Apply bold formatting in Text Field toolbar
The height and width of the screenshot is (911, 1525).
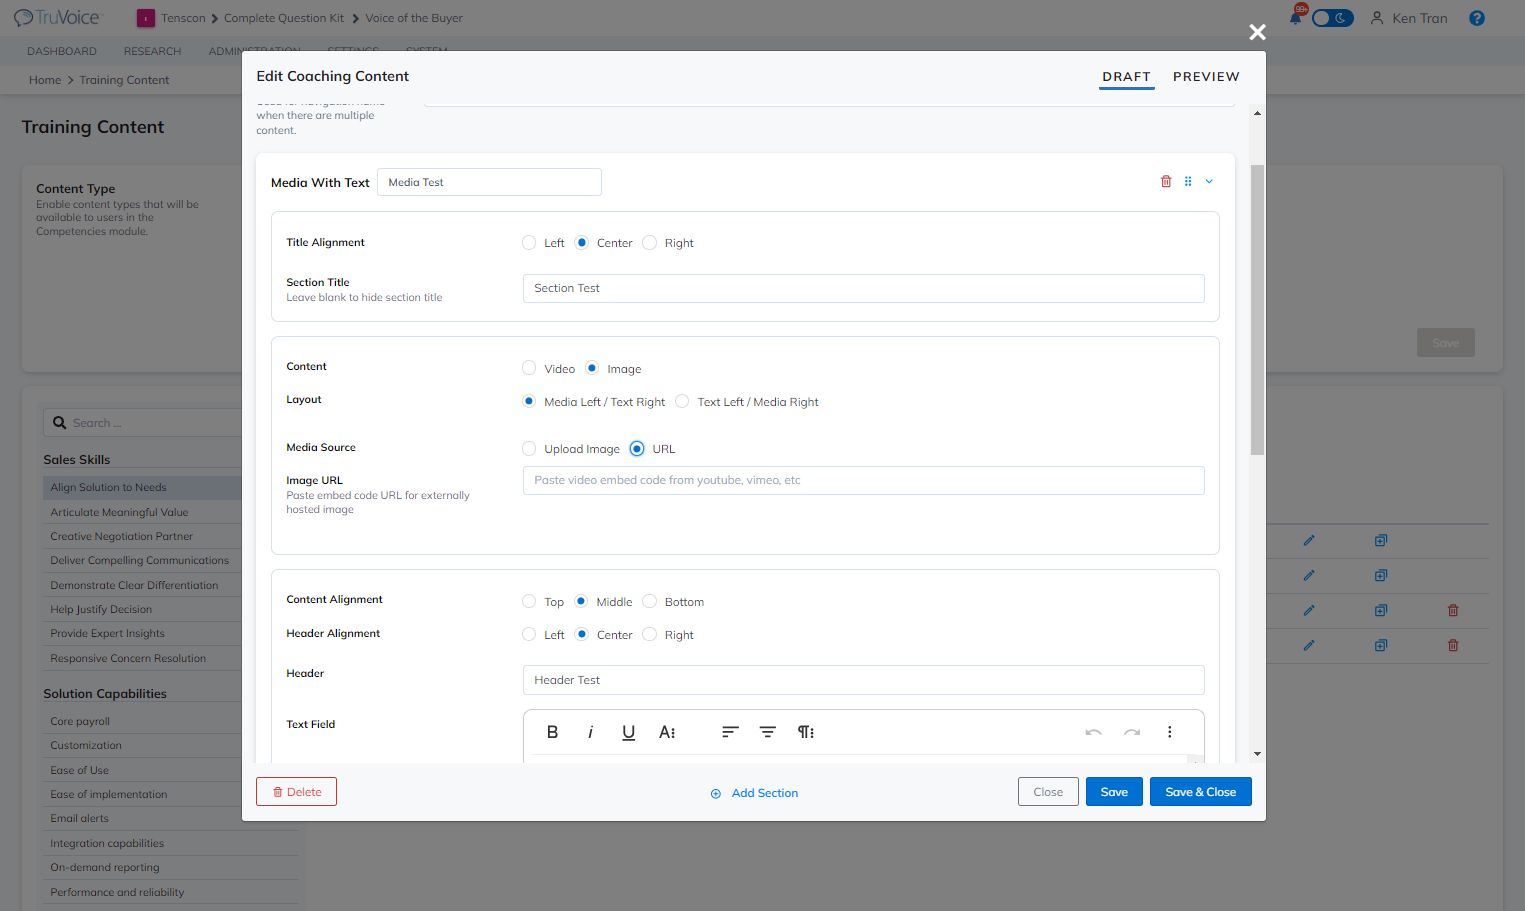coord(552,732)
